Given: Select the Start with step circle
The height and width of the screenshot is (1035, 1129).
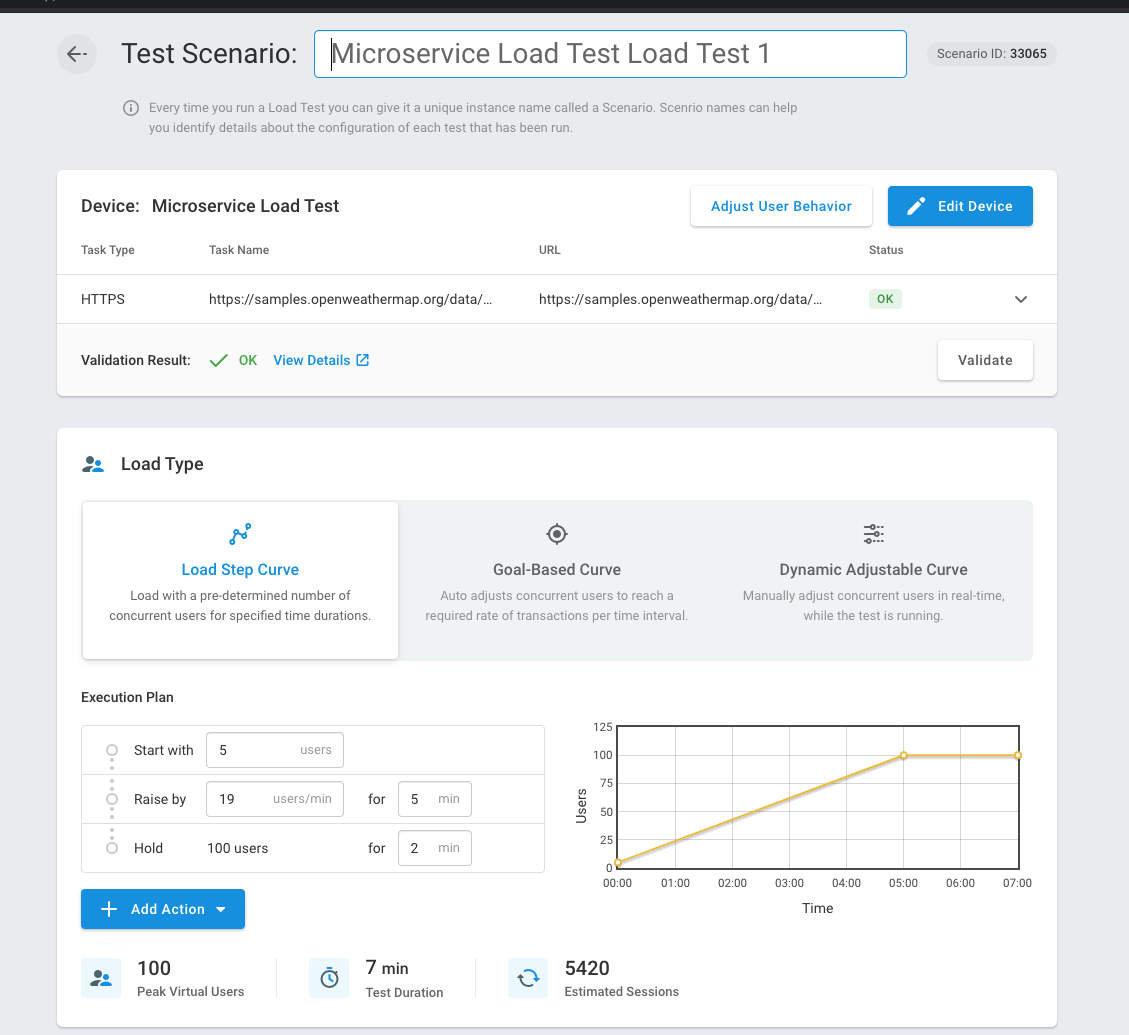Looking at the screenshot, I should click(x=112, y=750).
